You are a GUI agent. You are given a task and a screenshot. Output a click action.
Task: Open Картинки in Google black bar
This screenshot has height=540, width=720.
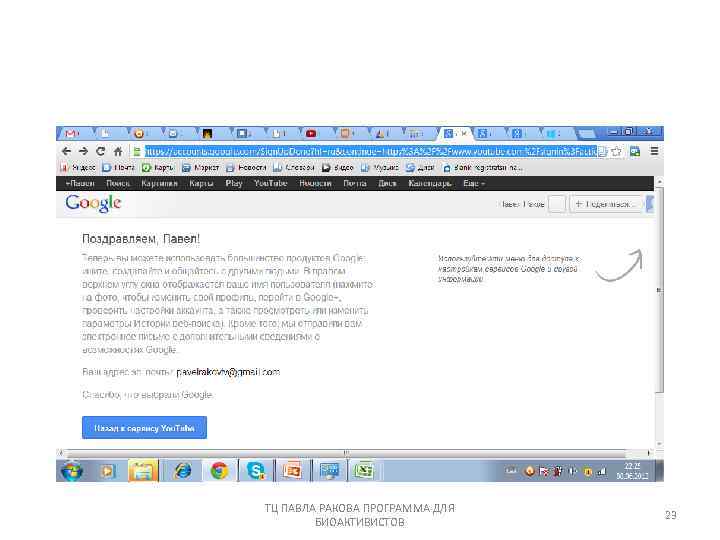coord(159,183)
